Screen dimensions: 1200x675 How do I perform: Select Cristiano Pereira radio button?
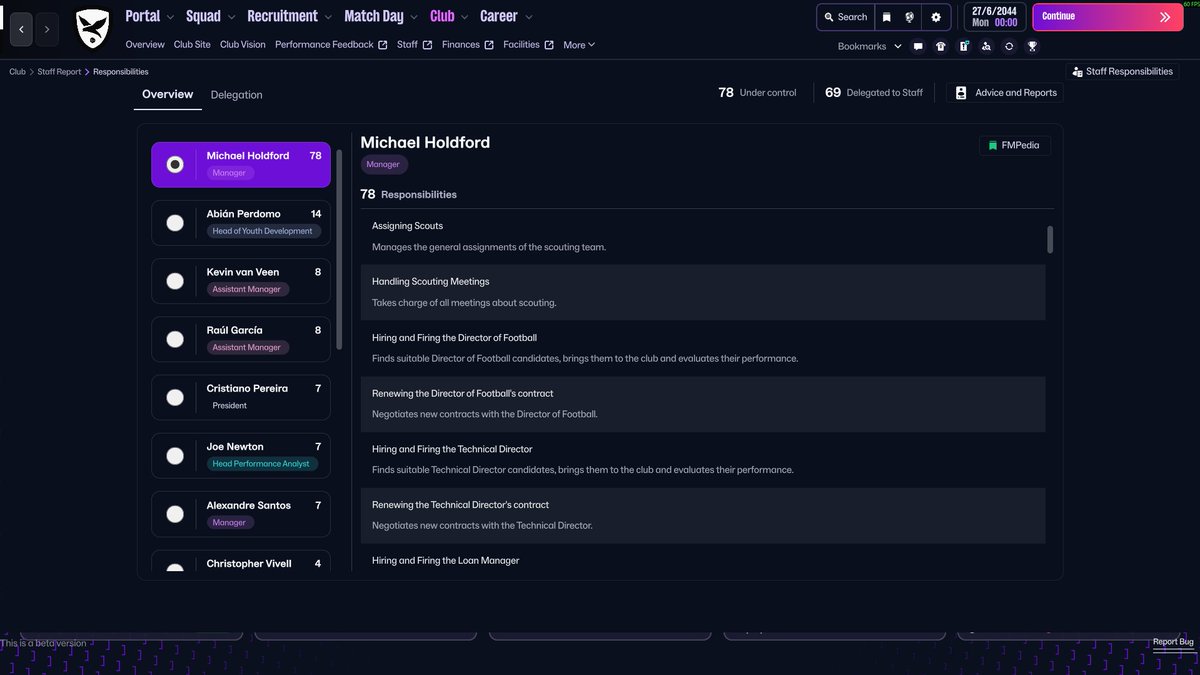tap(175, 397)
